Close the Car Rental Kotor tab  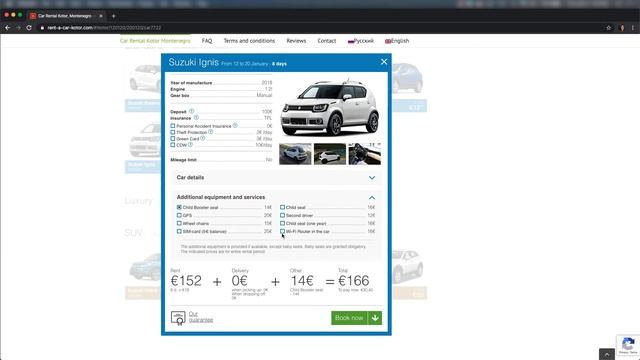(x=101, y=16)
